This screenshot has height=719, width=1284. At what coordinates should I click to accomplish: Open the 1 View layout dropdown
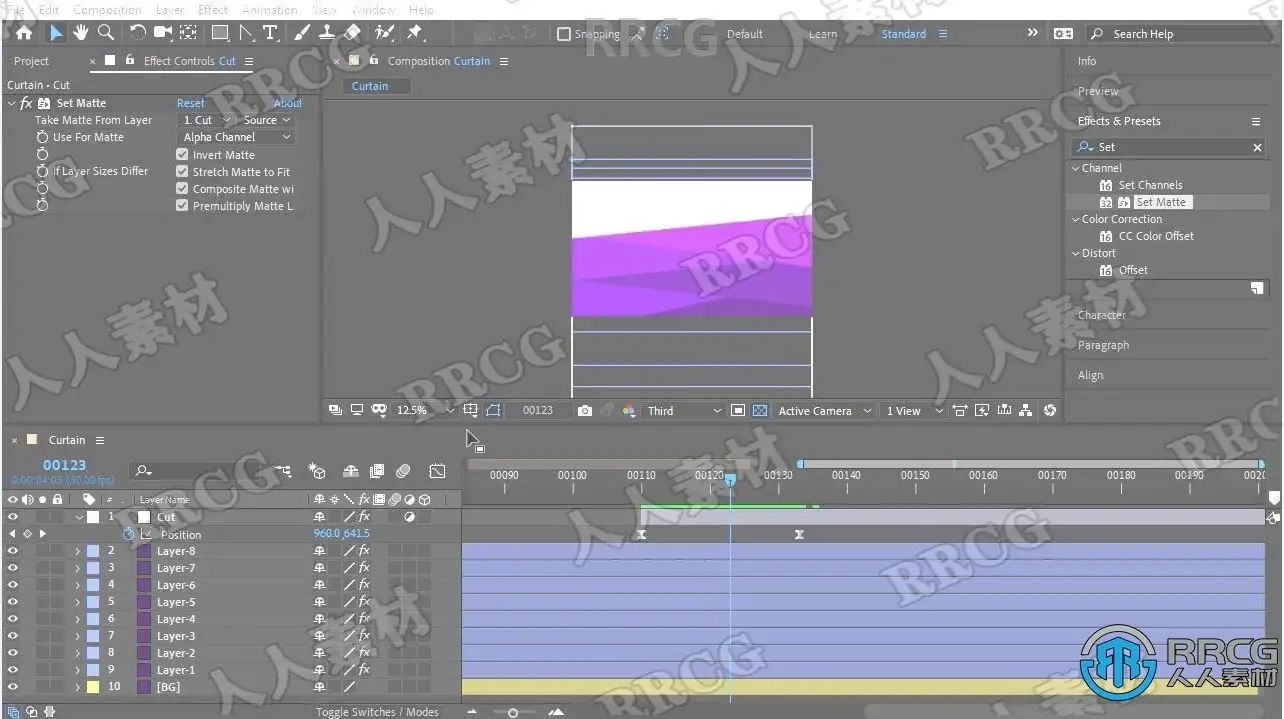pyautogui.click(x=913, y=410)
